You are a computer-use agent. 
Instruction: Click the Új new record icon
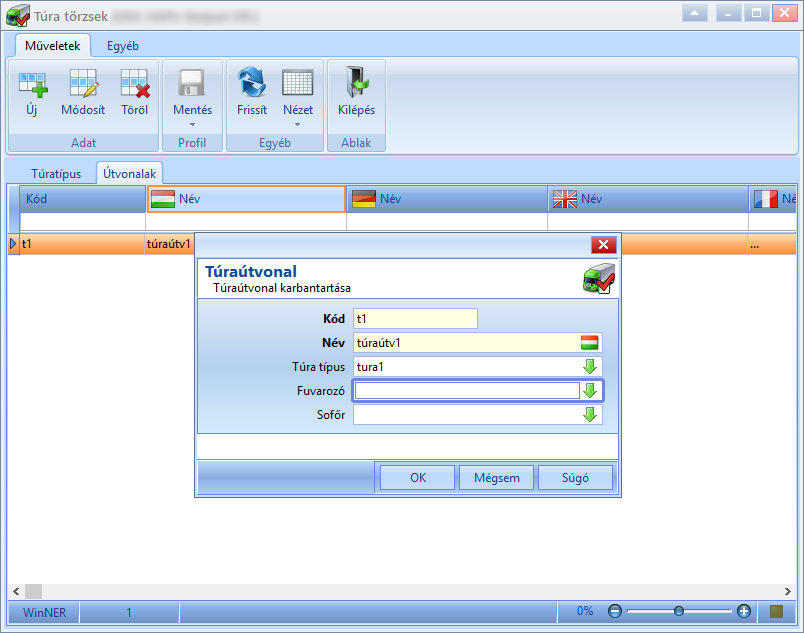33,84
